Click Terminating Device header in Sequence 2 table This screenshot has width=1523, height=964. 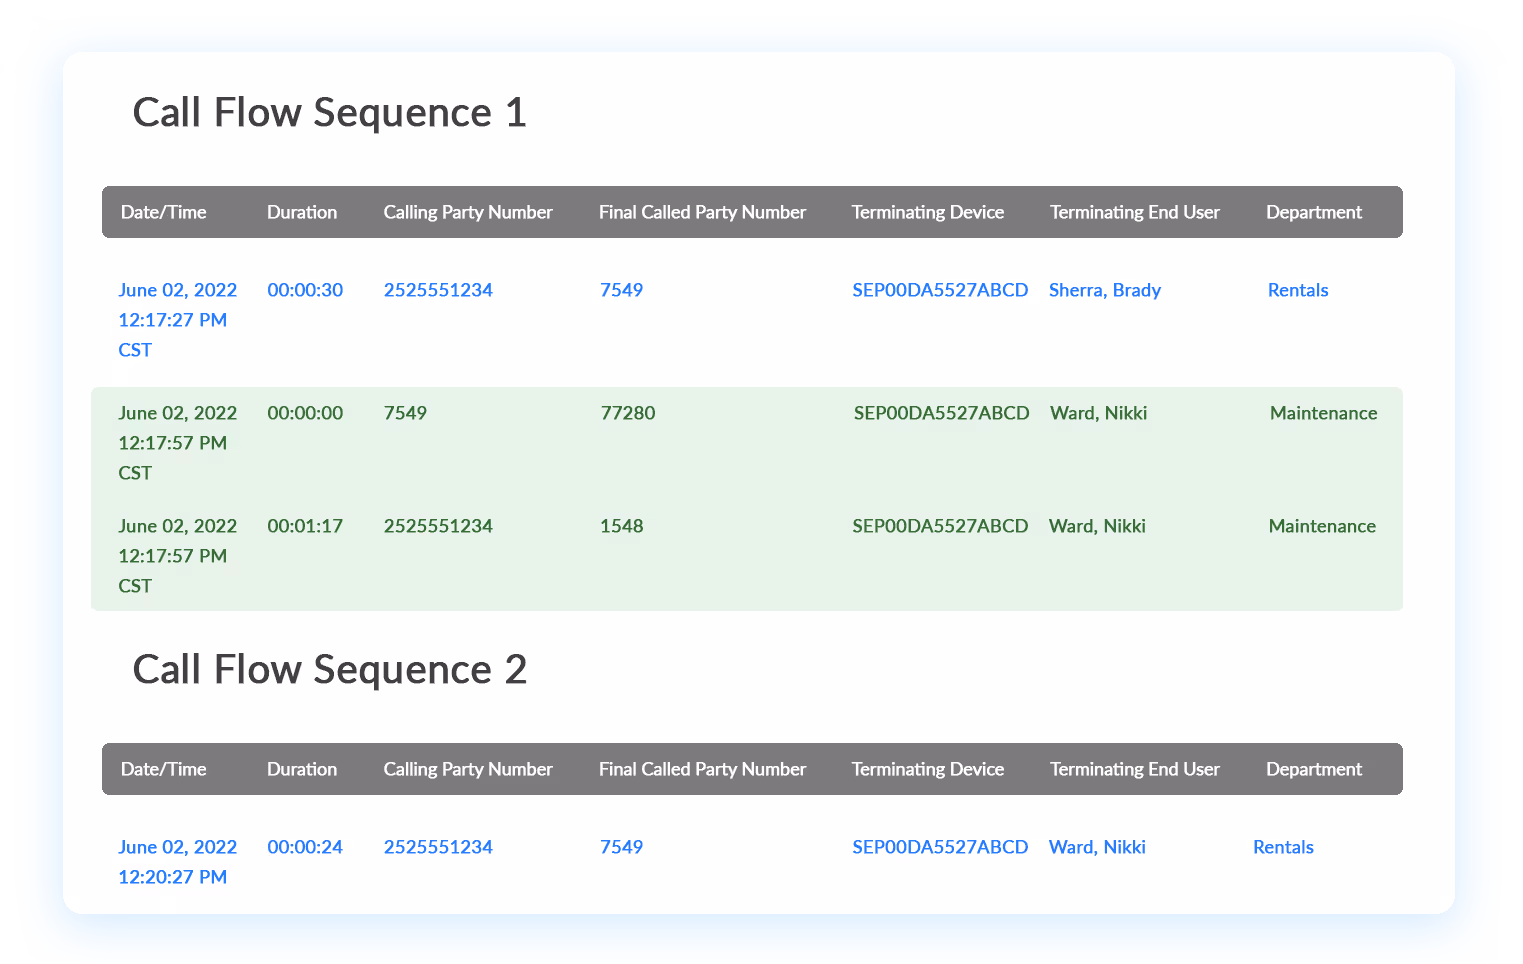928,769
